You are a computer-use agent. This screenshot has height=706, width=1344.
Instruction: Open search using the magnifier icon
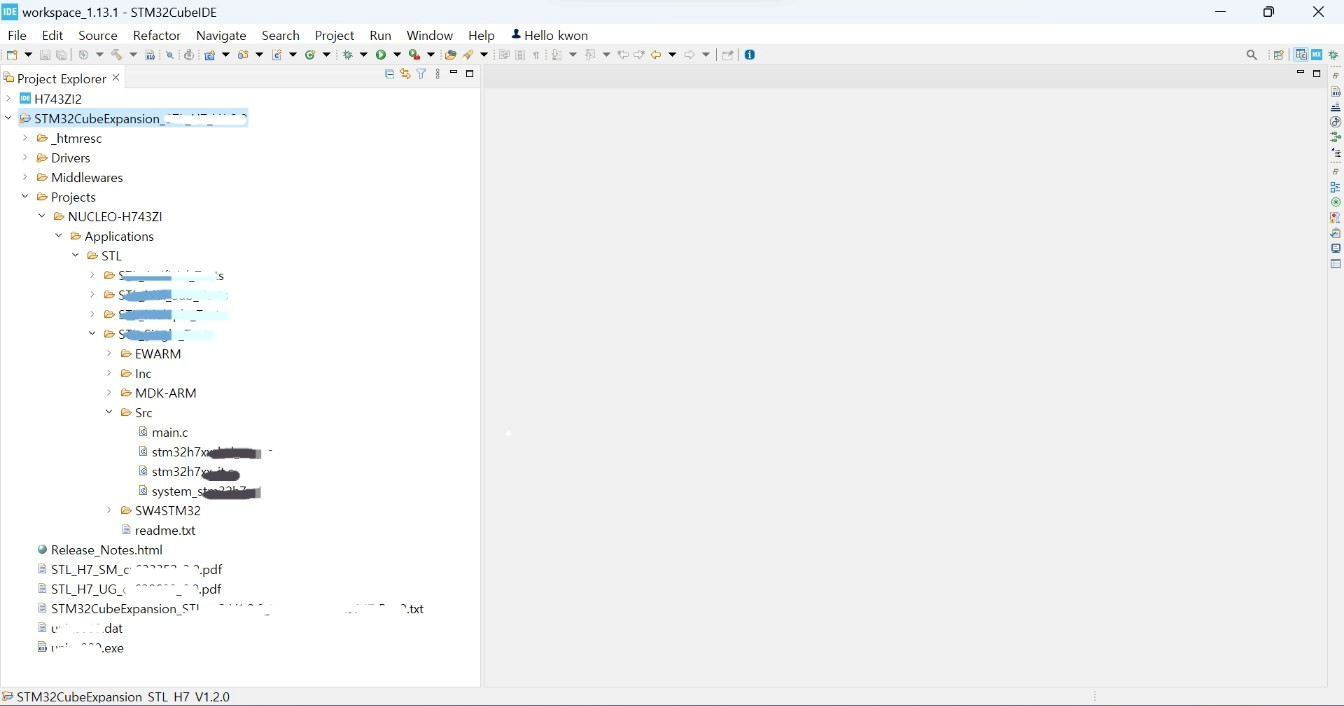[1251, 55]
